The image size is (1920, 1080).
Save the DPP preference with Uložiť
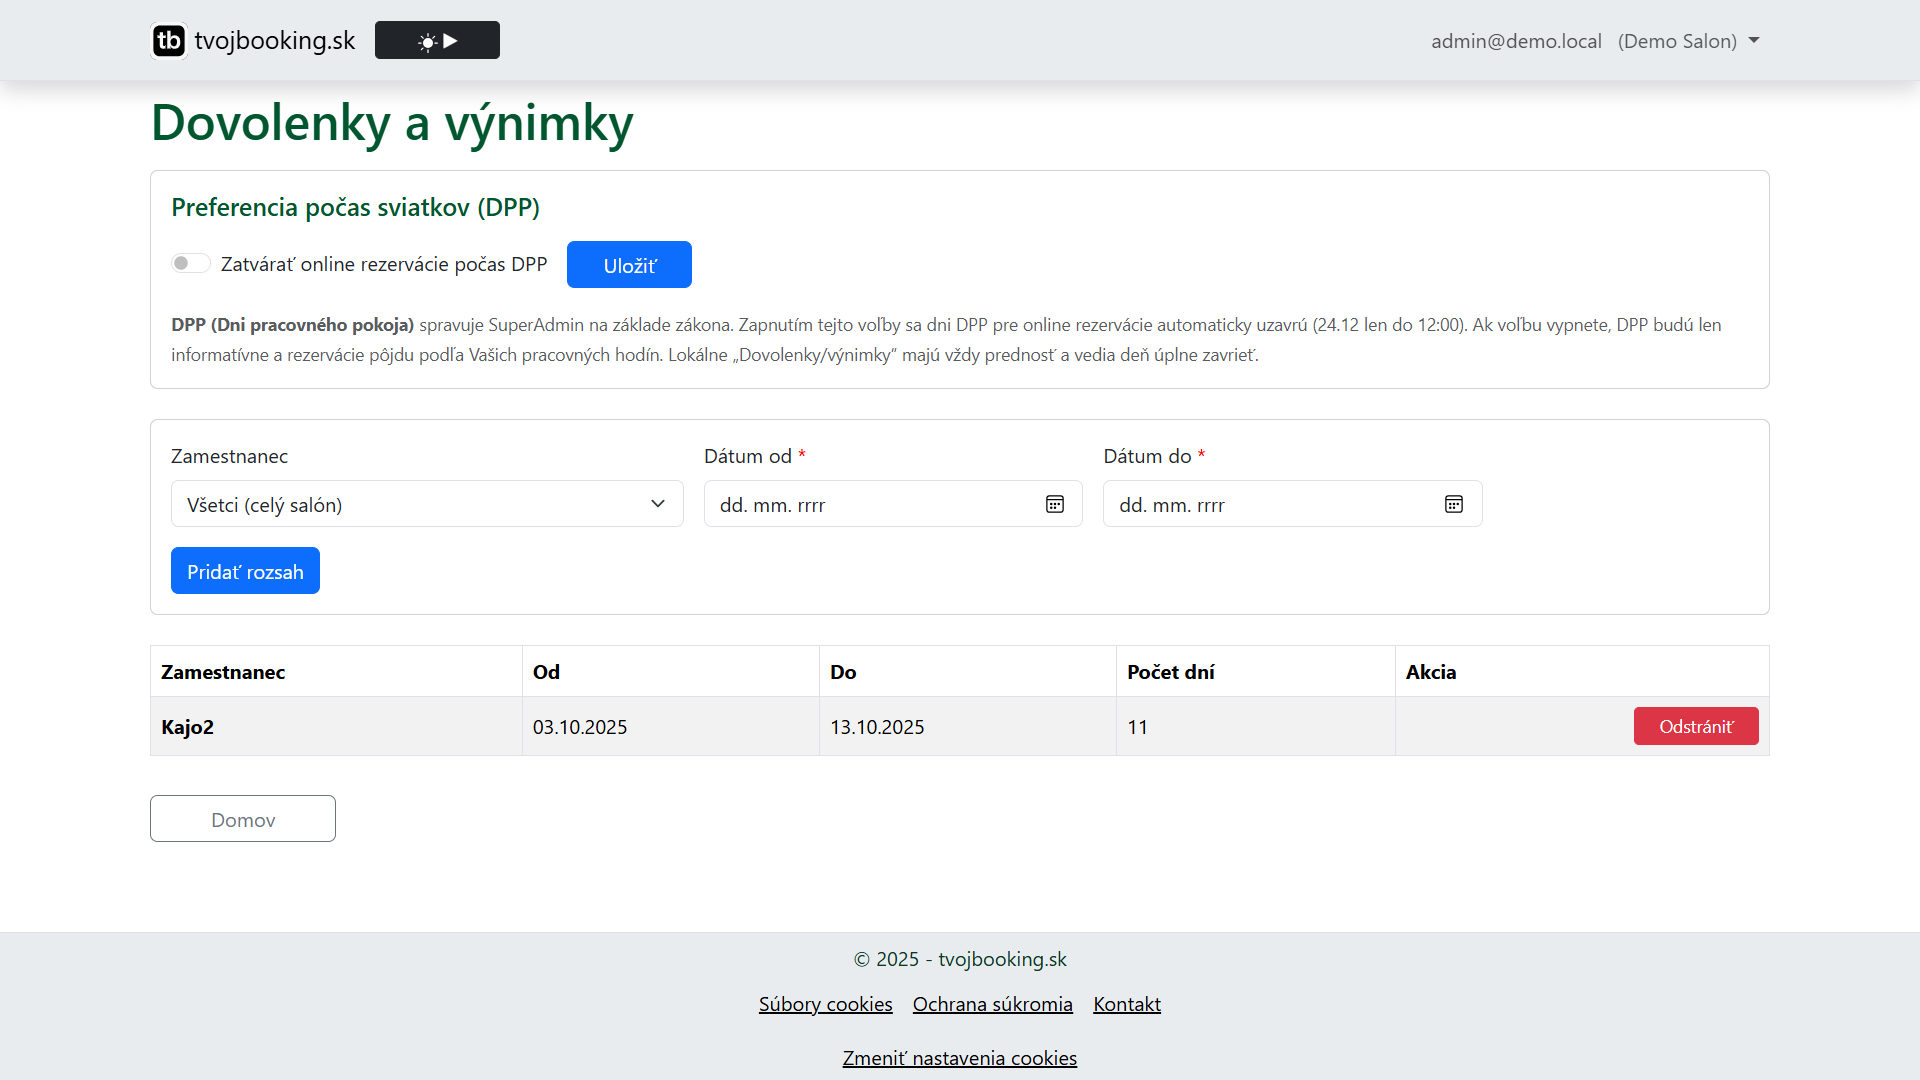[x=629, y=265]
